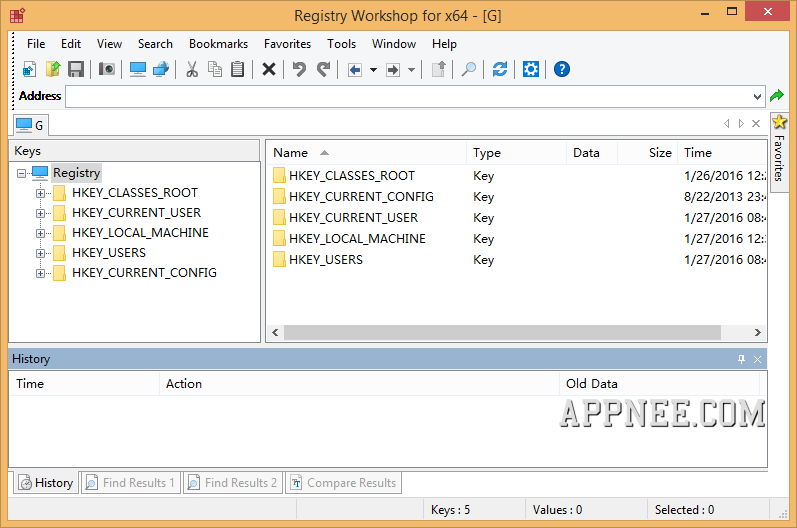Expand HKEY_USERS in the tree
797x528 pixels.
pyautogui.click(x=40, y=253)
